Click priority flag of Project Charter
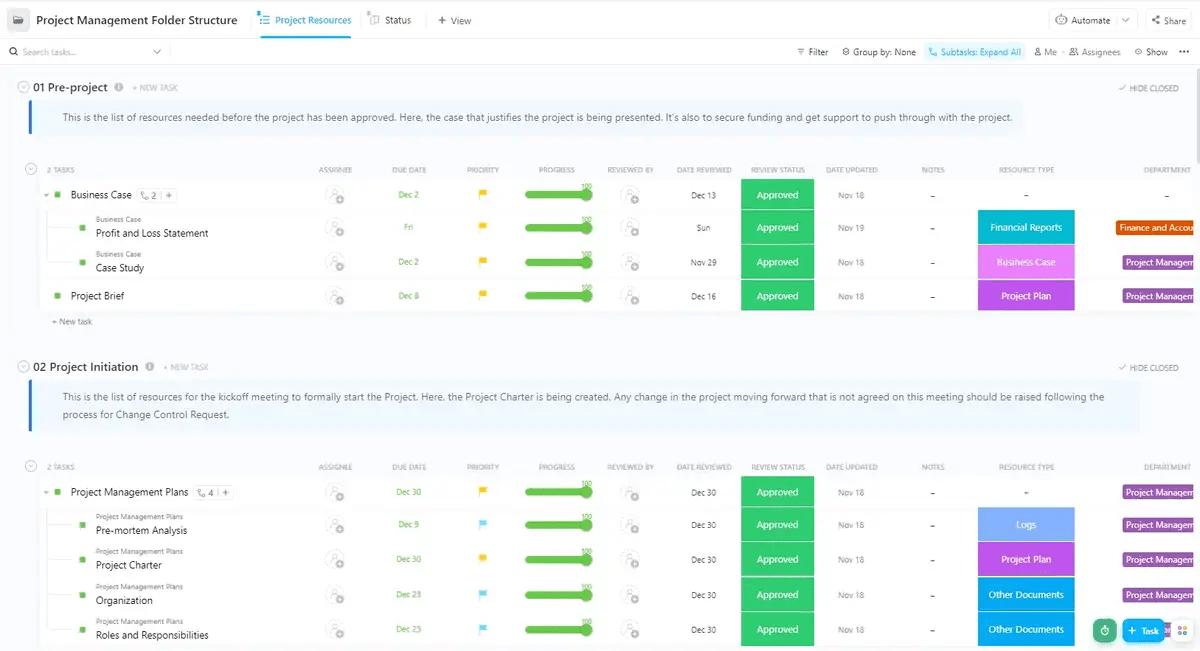Image resolution: width=1200 pixels, height=651 pixels. (483, 560)
